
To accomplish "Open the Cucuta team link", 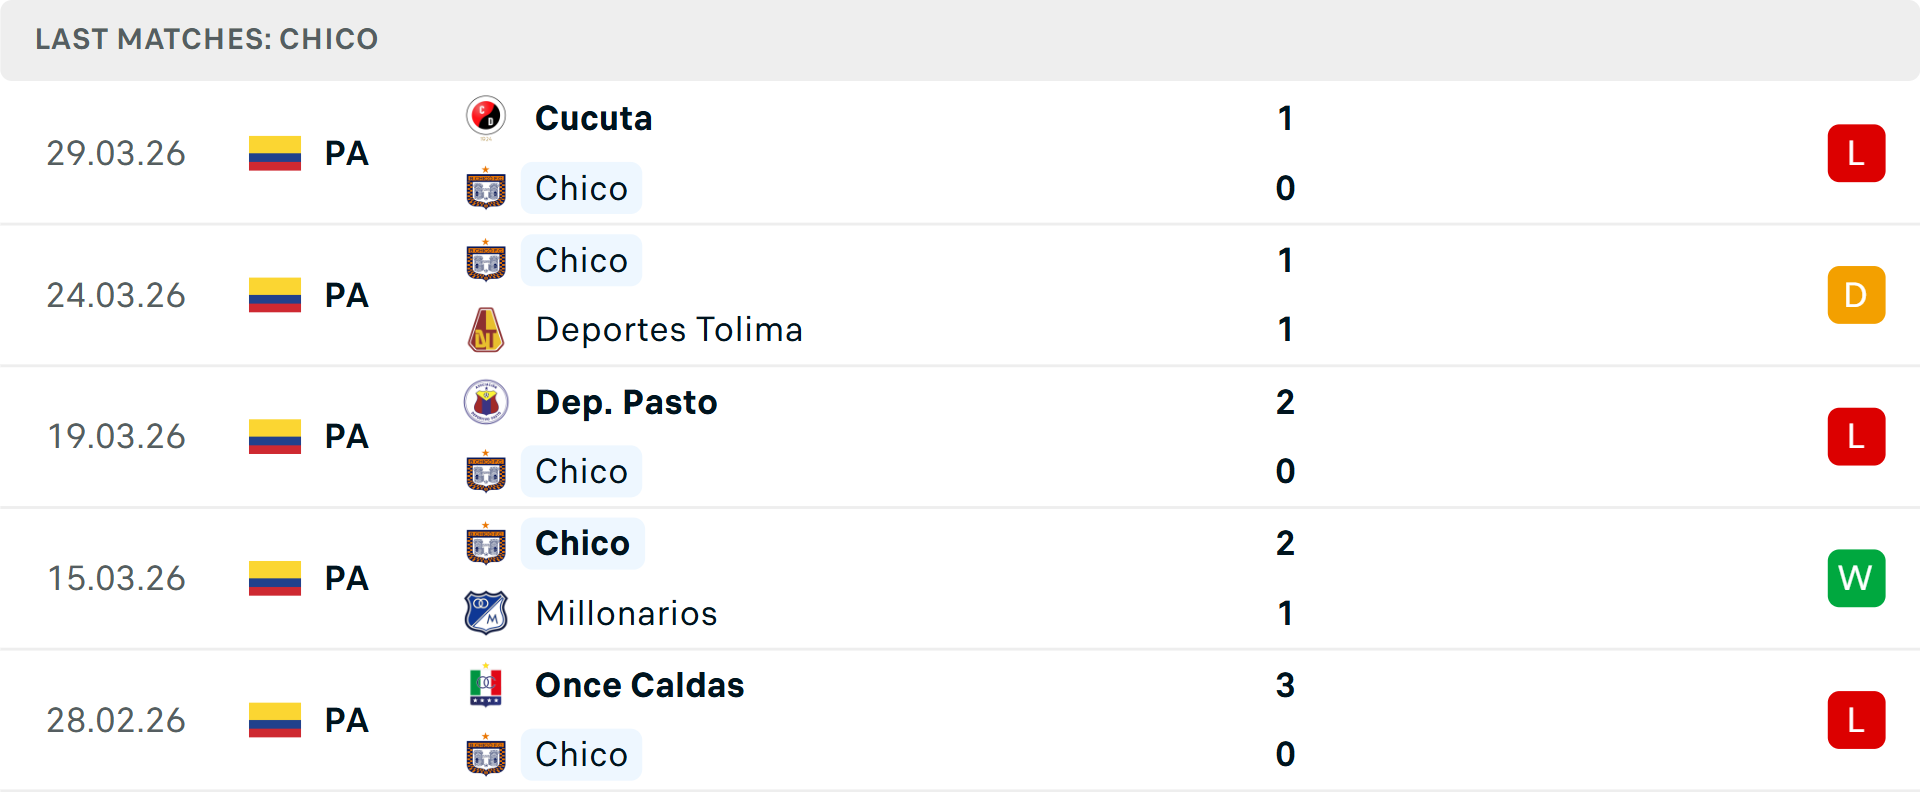I will 594,118.
